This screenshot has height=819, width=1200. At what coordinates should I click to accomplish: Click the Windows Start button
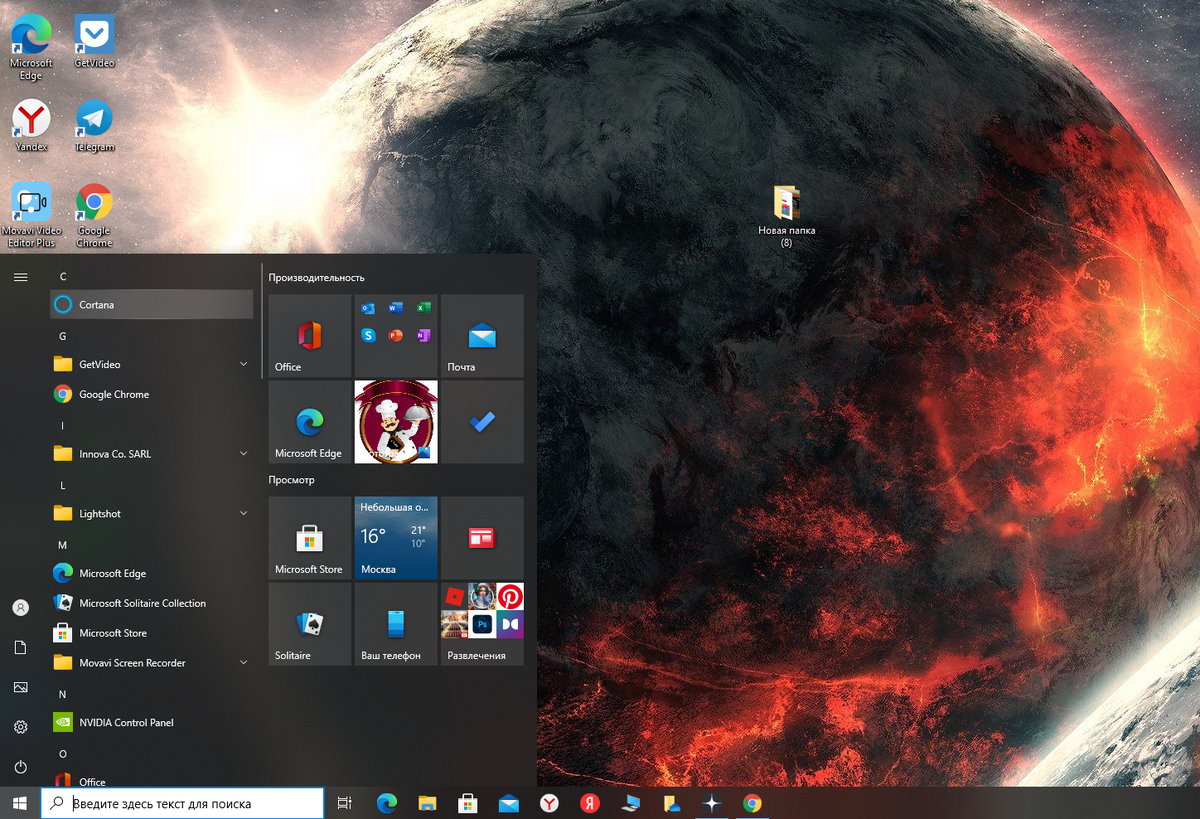20,803
